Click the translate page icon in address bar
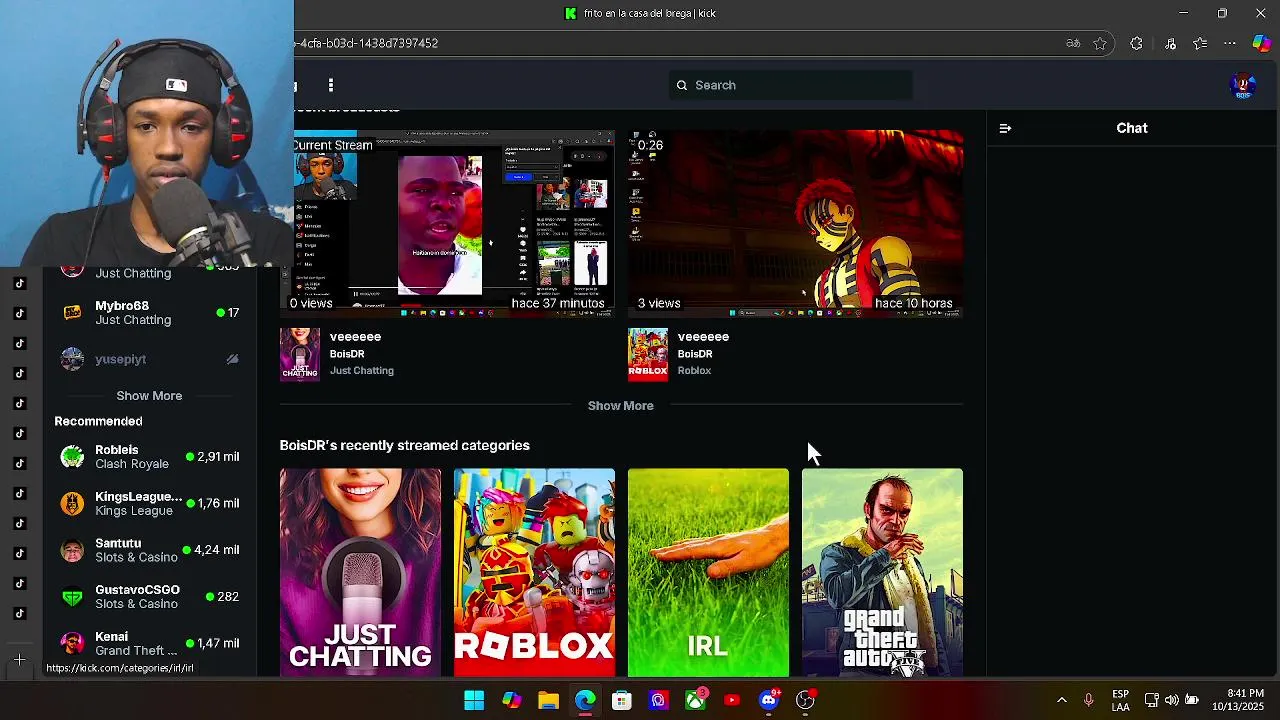This screenshot has width=1280, height=720. 1073,43
